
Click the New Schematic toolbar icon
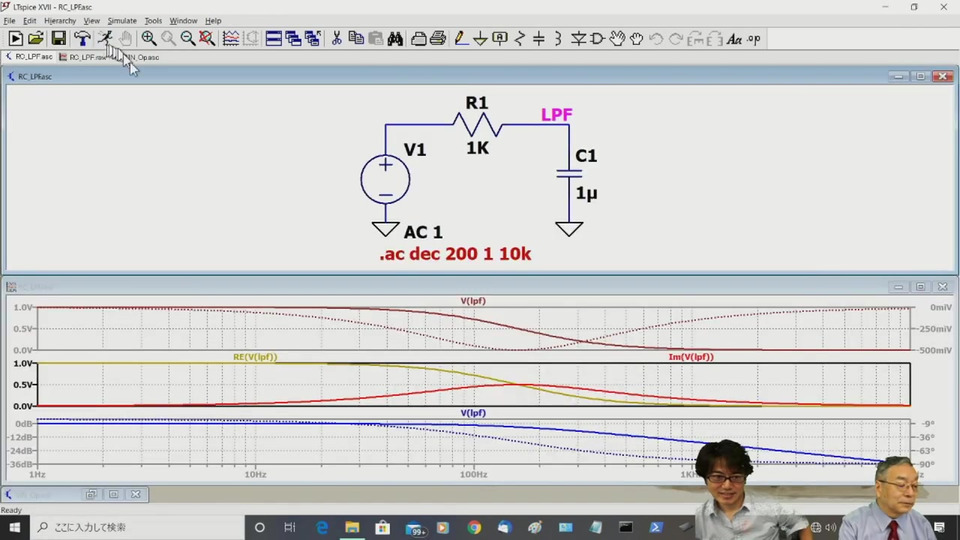click(15, 39)
